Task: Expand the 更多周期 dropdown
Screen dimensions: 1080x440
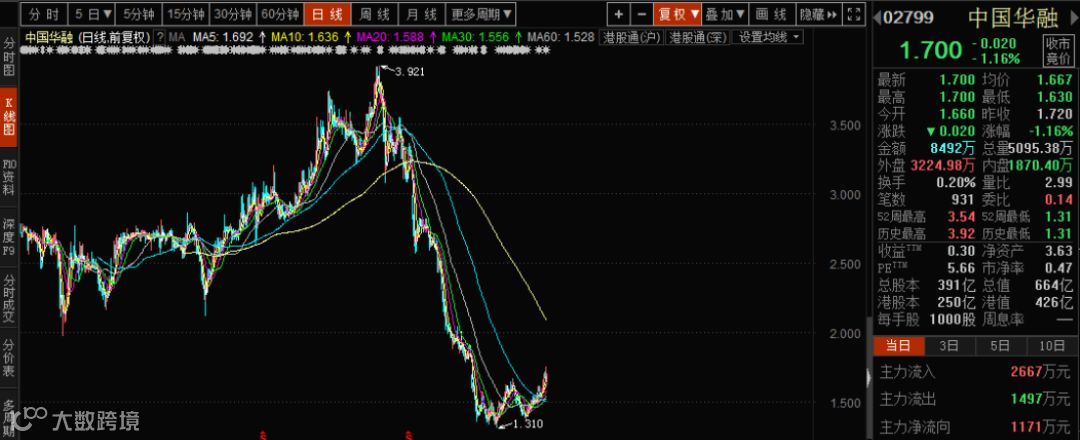Action: click(x=481, y=14)
